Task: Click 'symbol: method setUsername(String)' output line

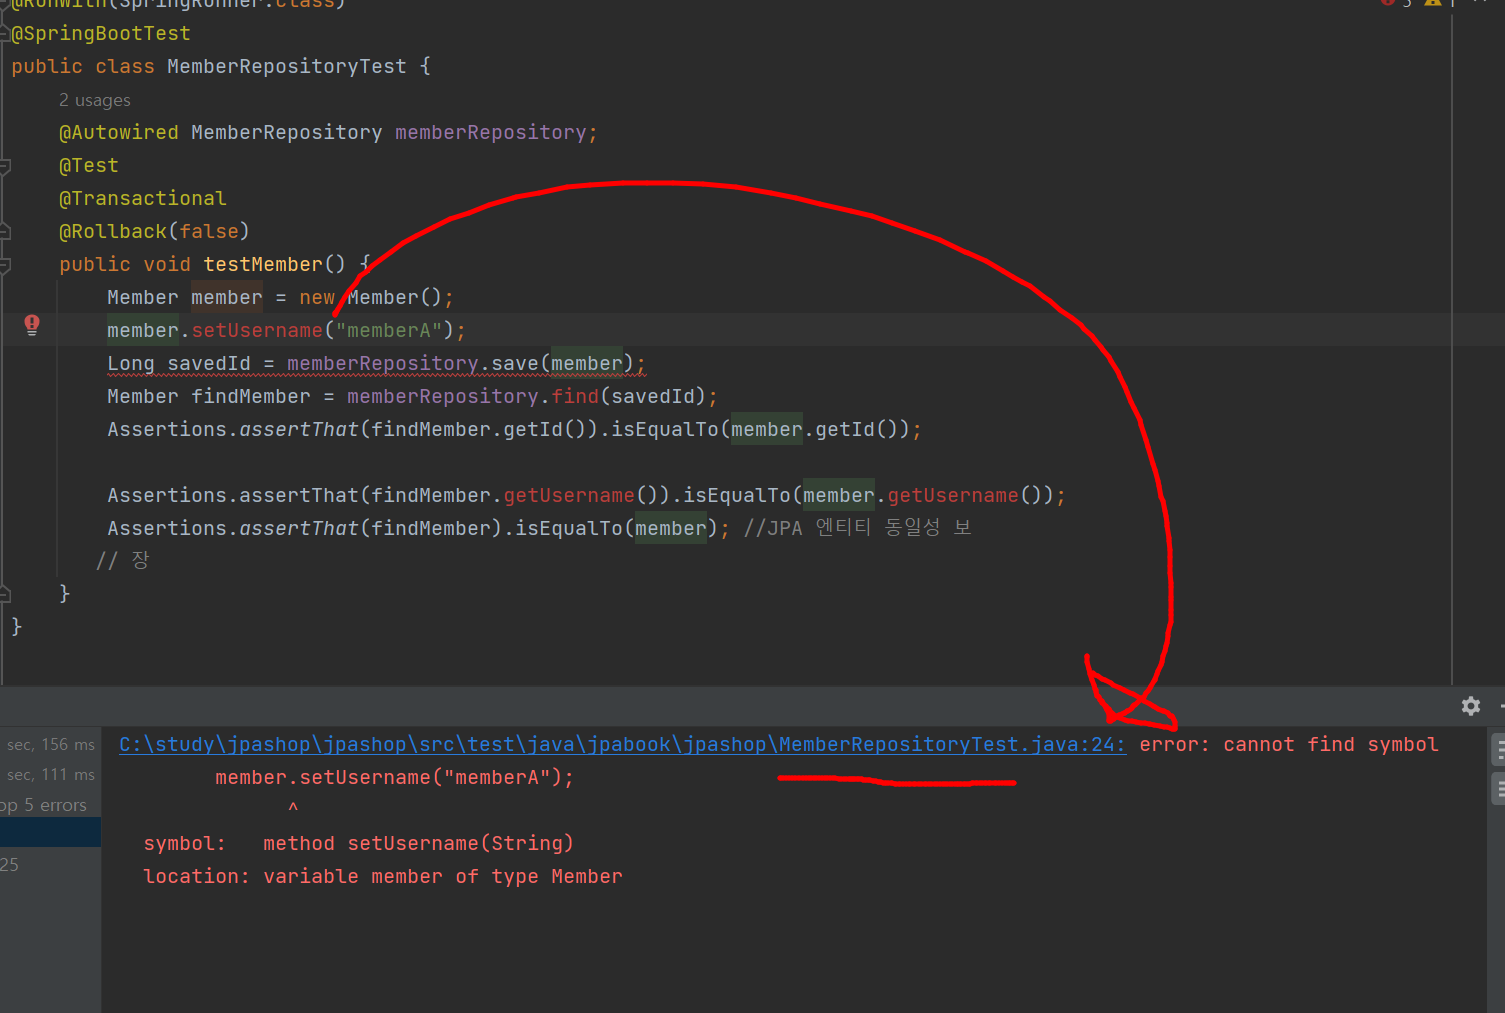Action: click(359, 844)
